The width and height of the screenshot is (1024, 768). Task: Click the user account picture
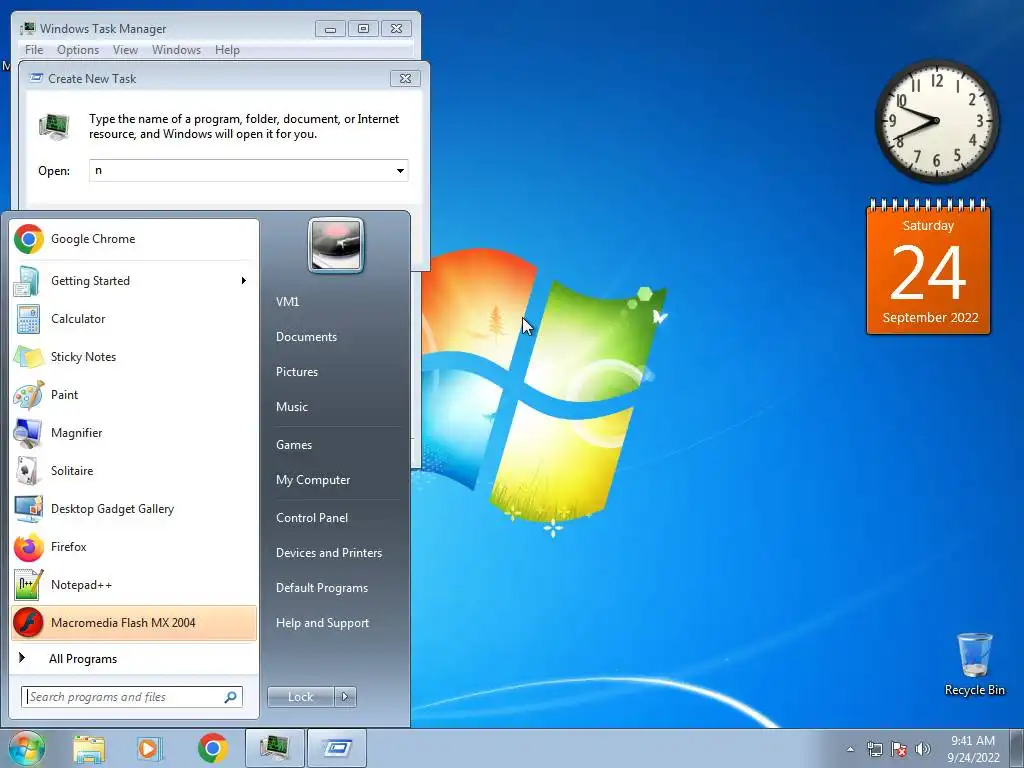[336, 246]
